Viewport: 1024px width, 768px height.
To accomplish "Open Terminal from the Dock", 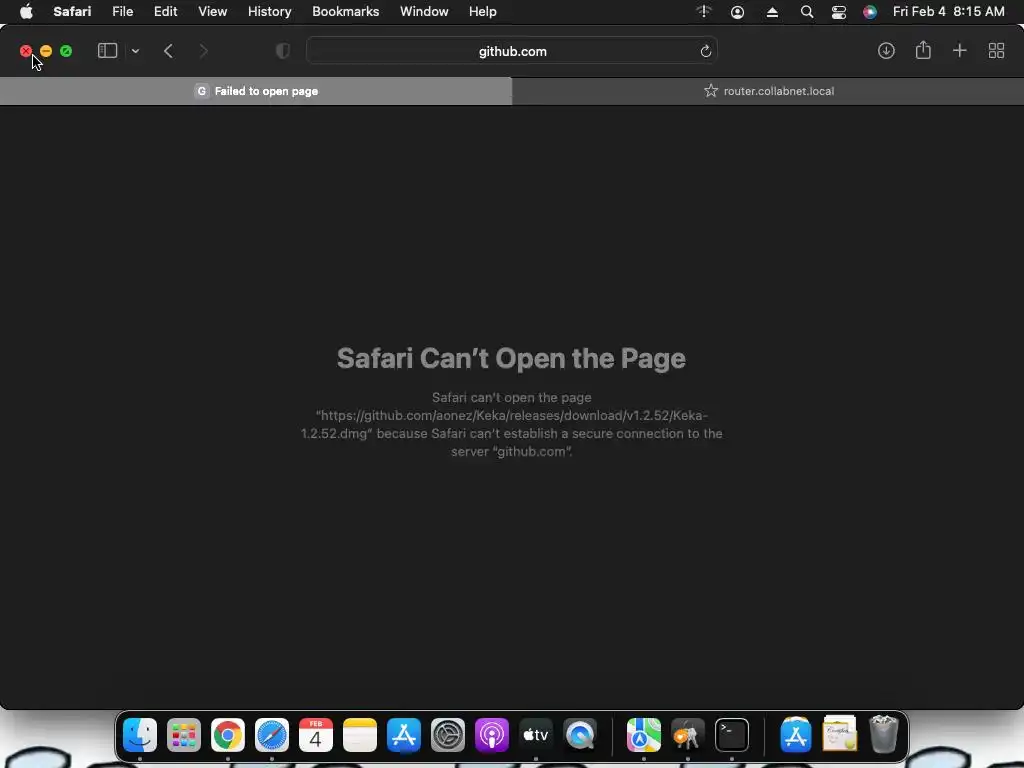I will (x=731, y=735).
